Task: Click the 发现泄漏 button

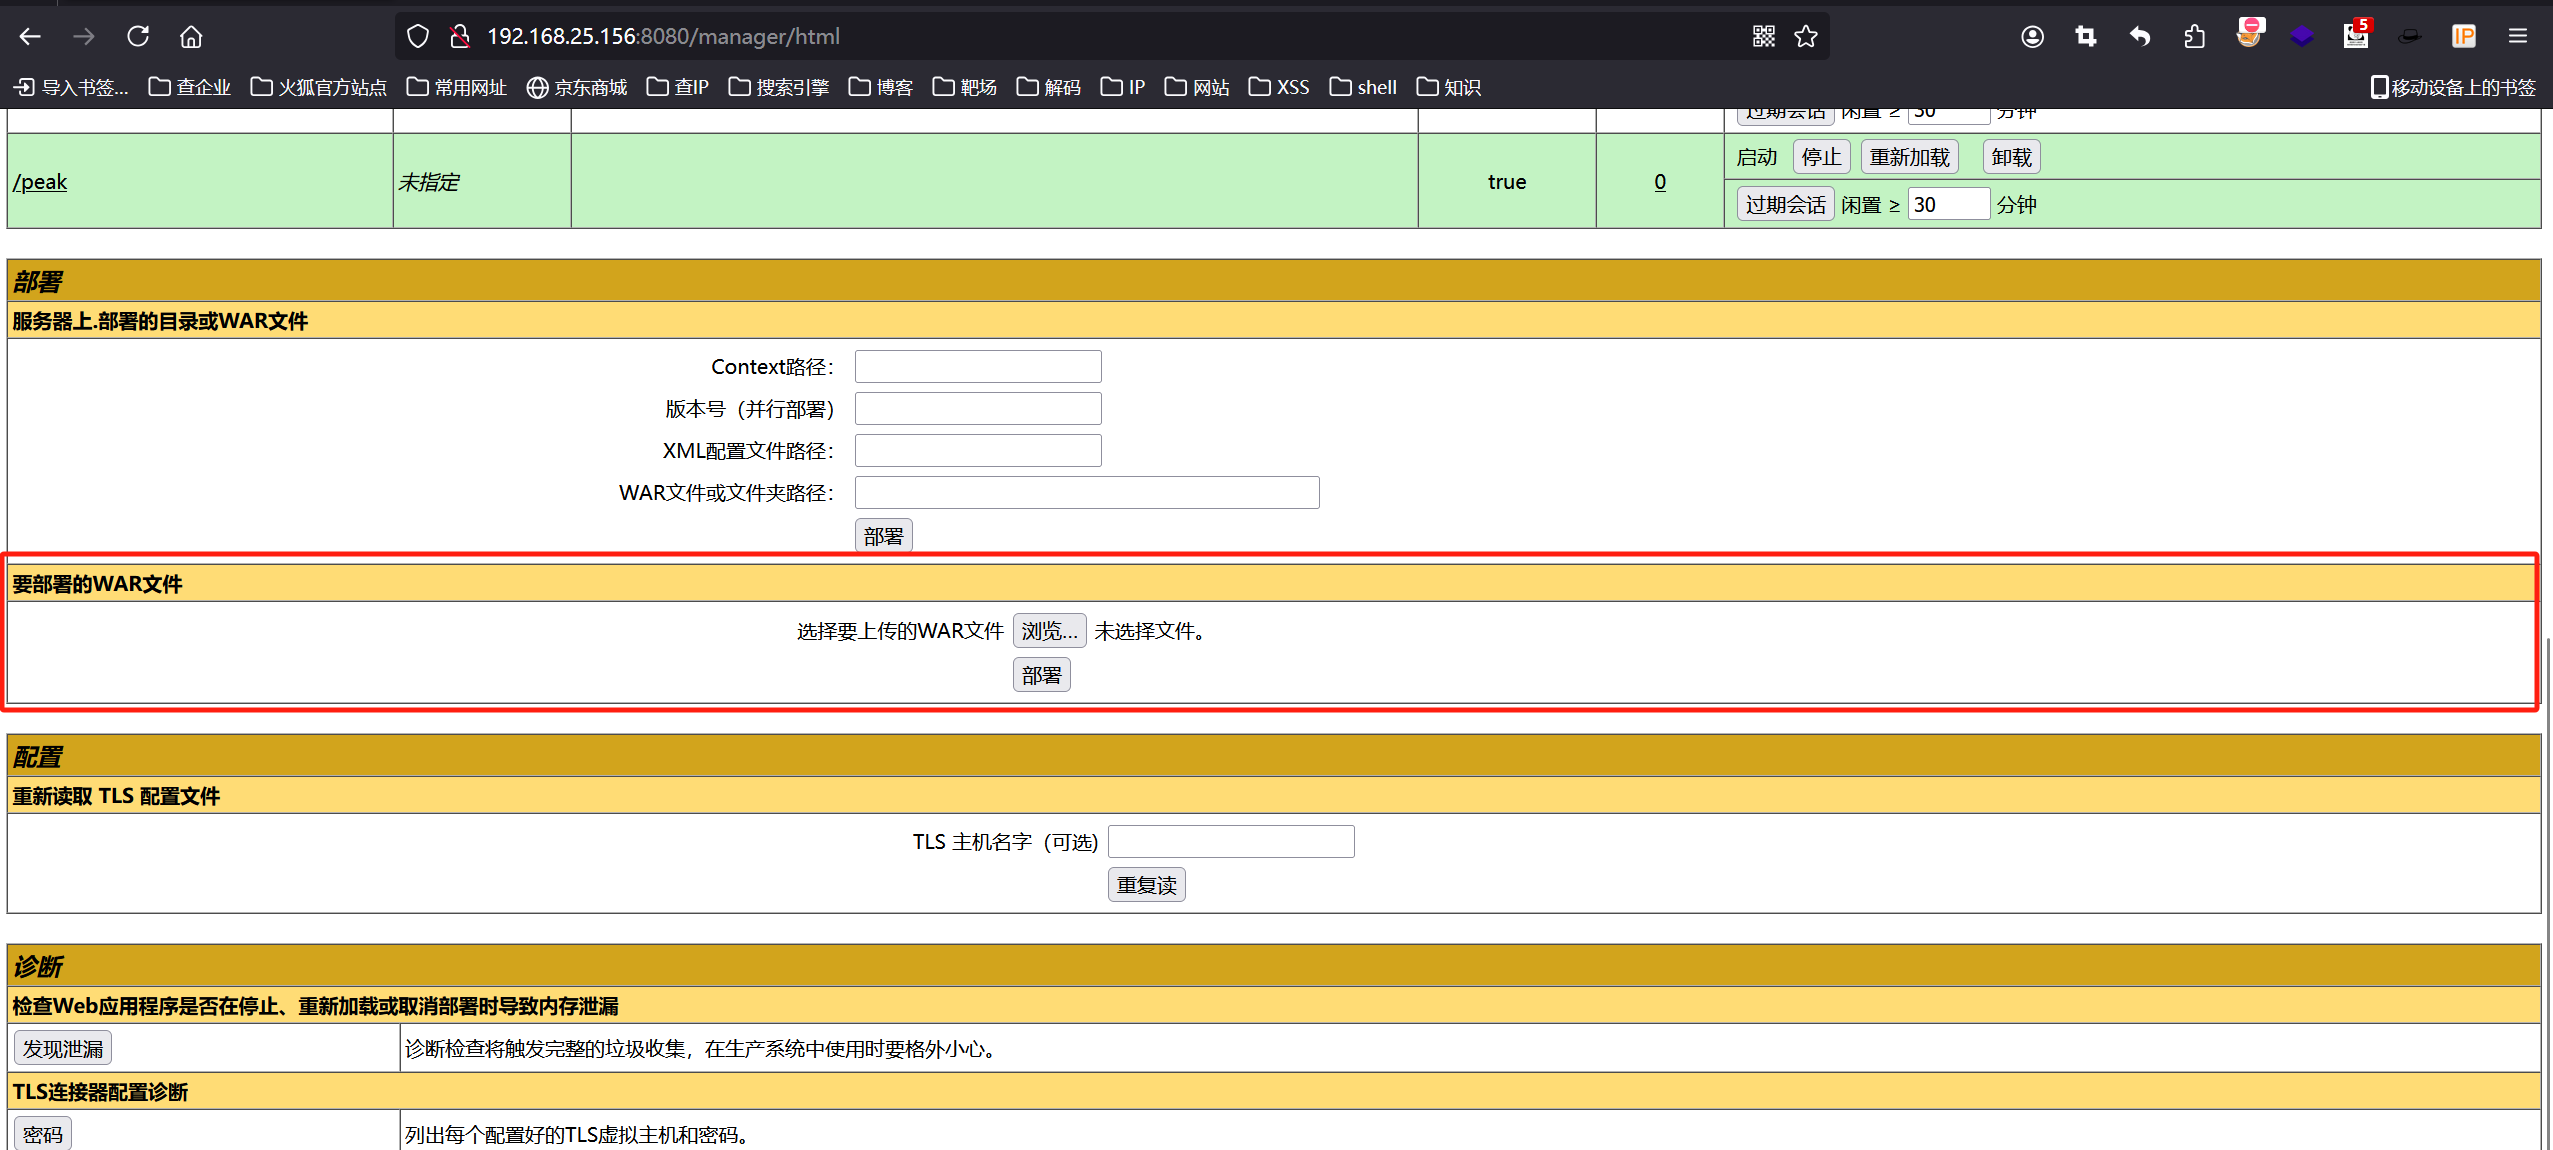Action: point(63,1048)
